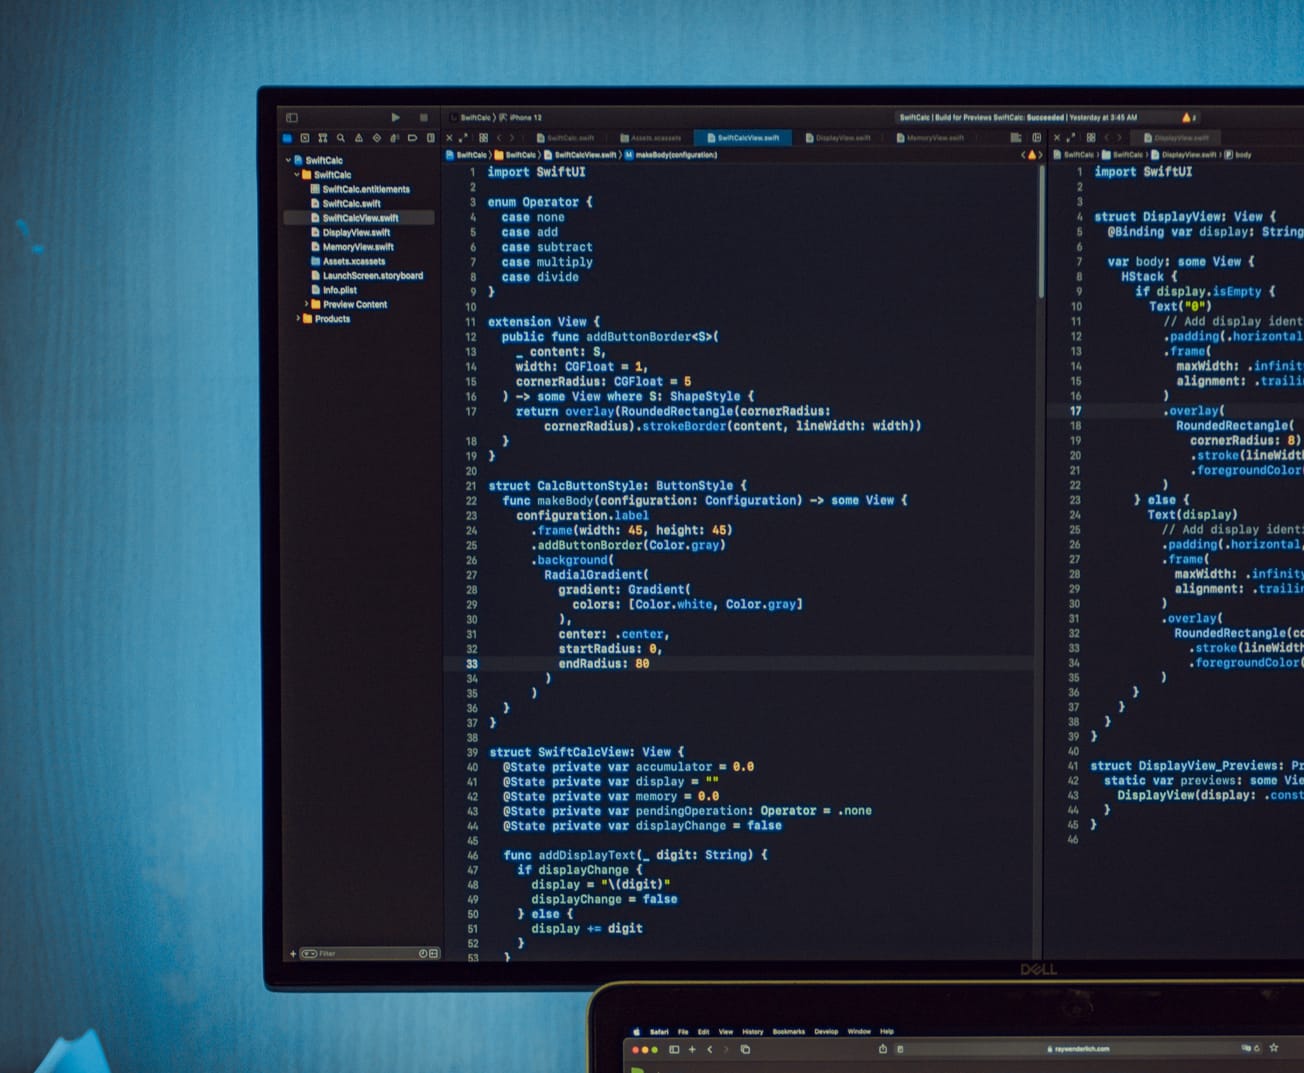
Task: Click the makeBody(configuration:) breadcrumb in jump bar
Action: 676,155
